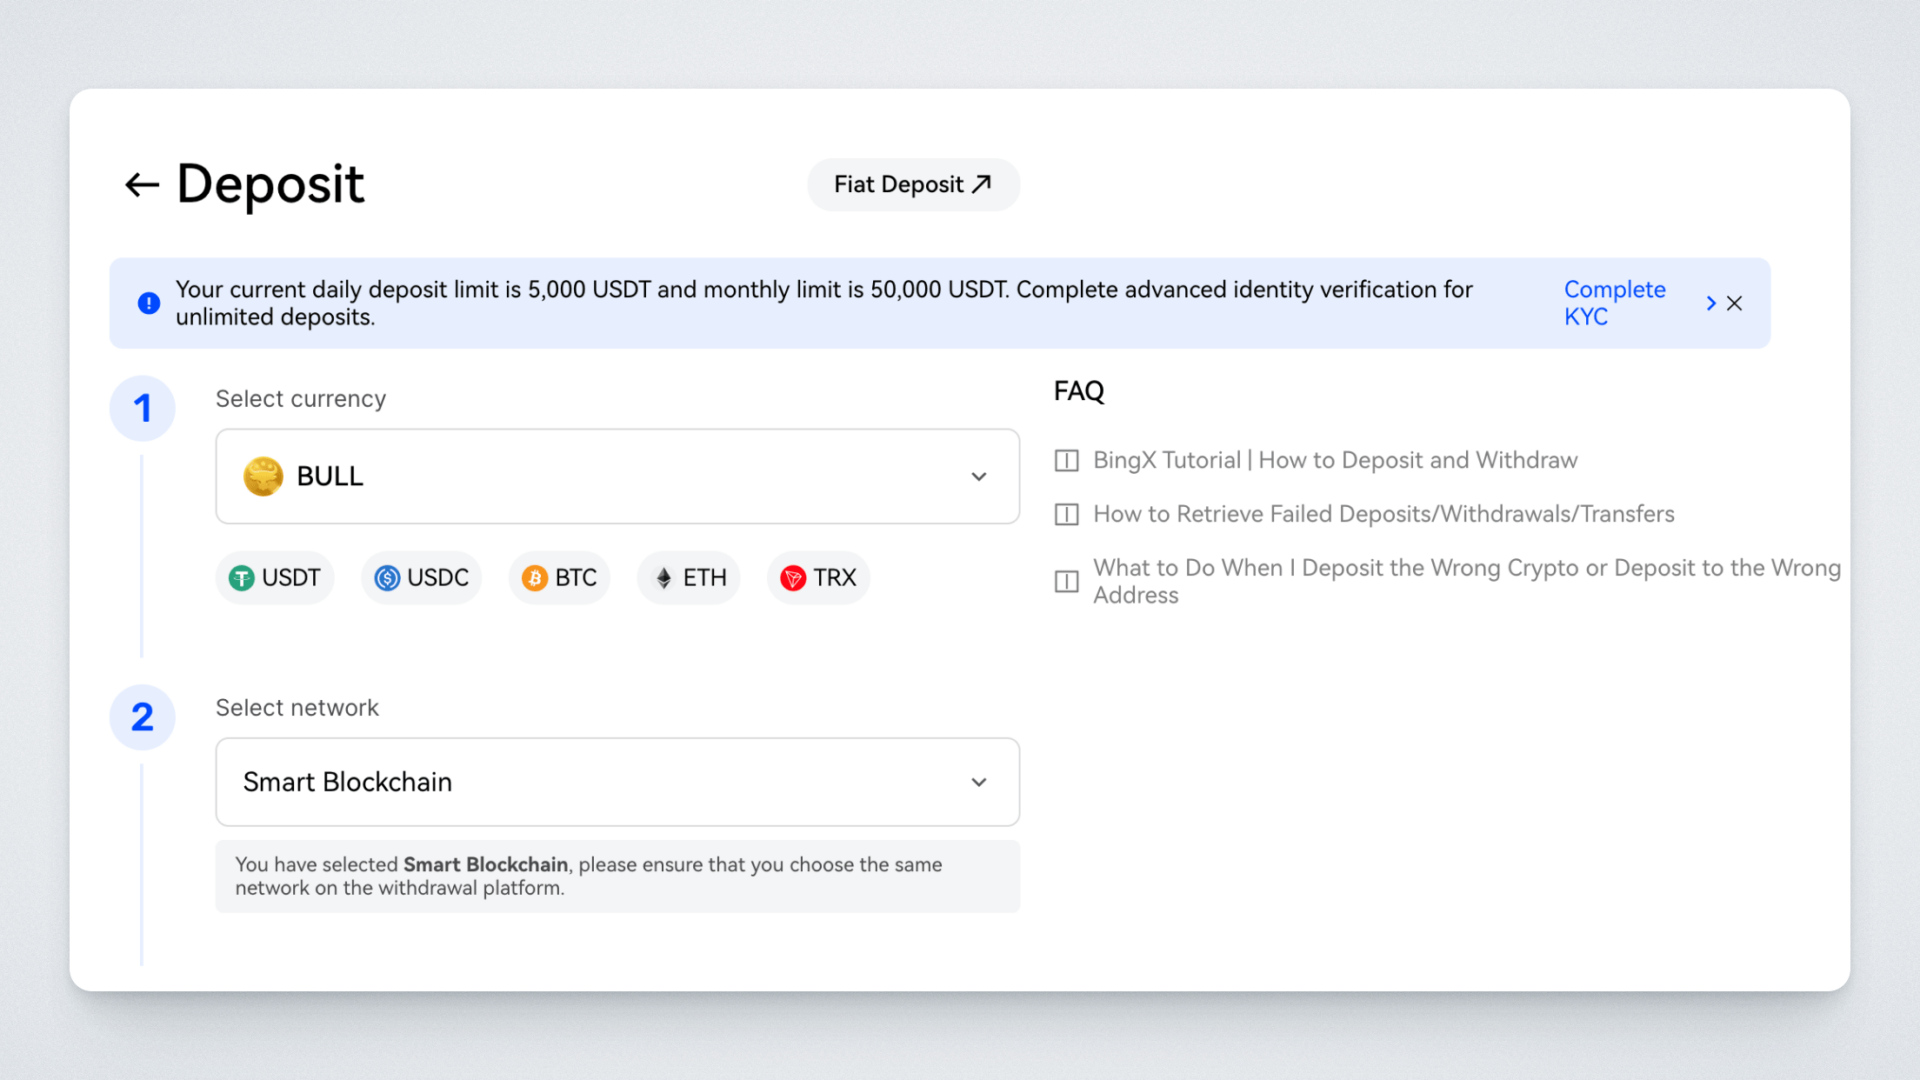Click the BULL coin icon

[263, 476]
